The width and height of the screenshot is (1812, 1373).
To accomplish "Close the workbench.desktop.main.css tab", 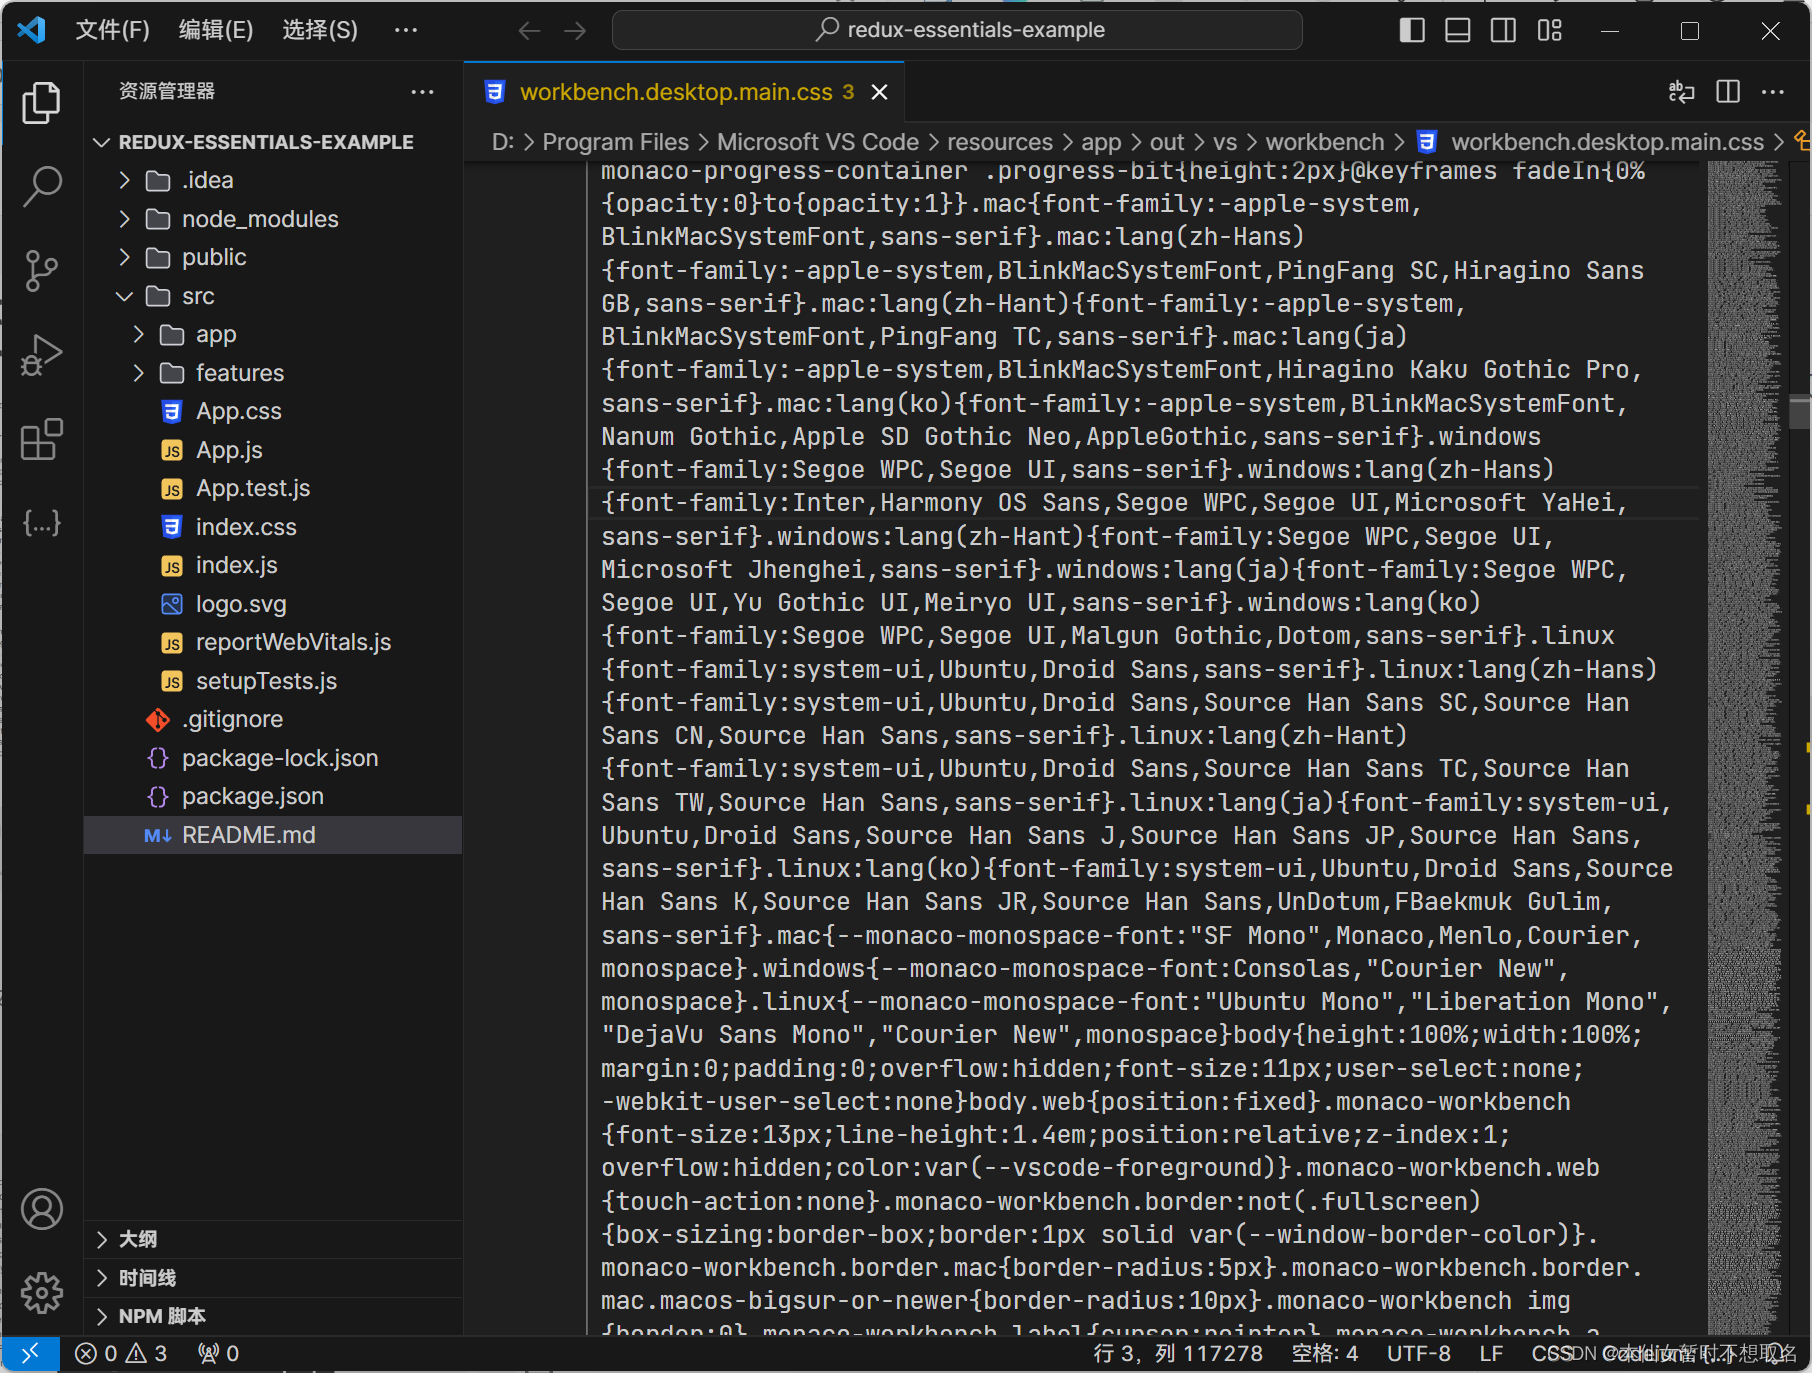I will click(x=880, y=92).
